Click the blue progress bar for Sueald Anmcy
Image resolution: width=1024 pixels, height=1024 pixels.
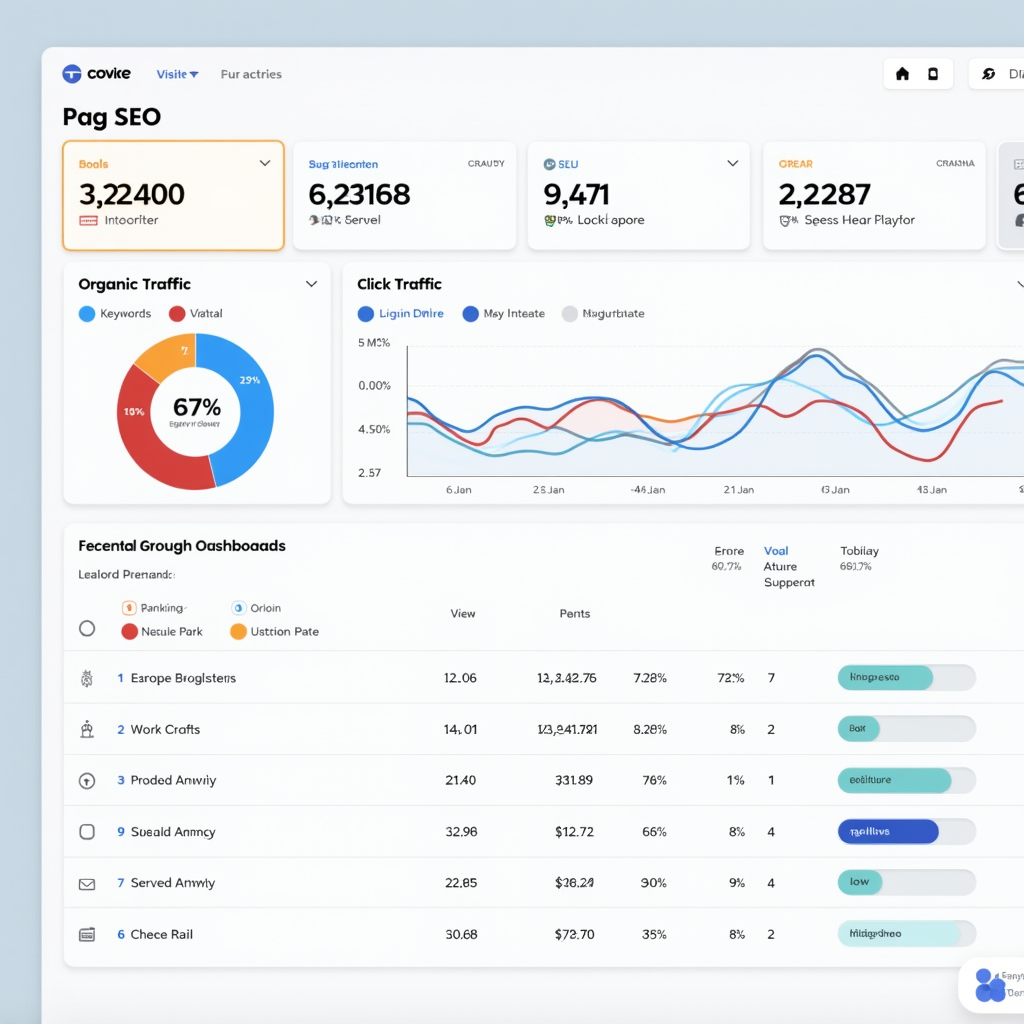(x=890, y=831)
